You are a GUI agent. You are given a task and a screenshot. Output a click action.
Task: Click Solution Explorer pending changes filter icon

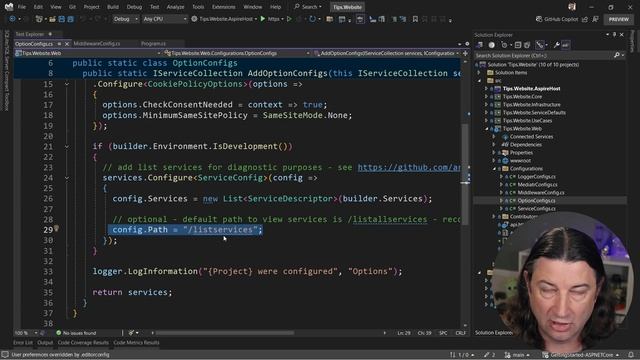[504, 45]
